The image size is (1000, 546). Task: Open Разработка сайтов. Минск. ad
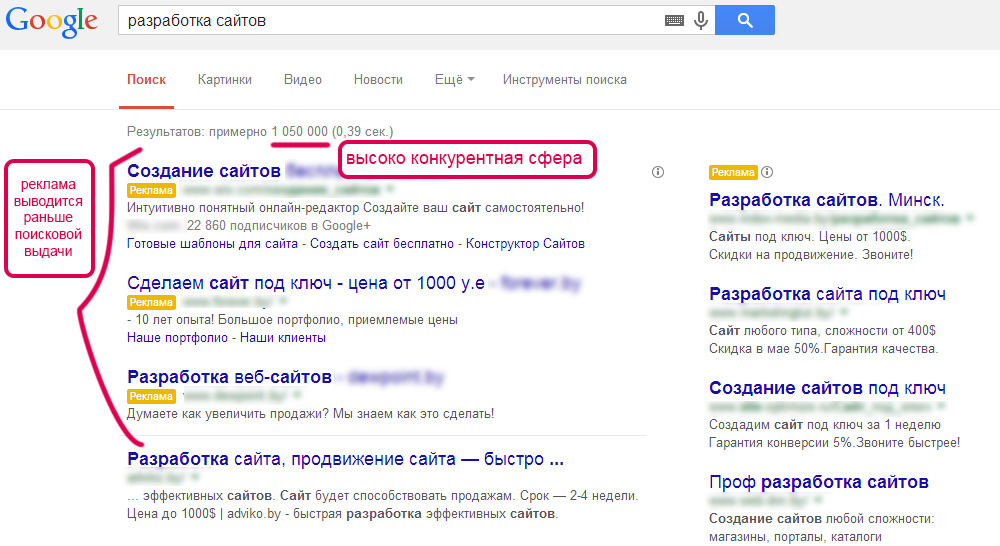[x=827, y=200]
